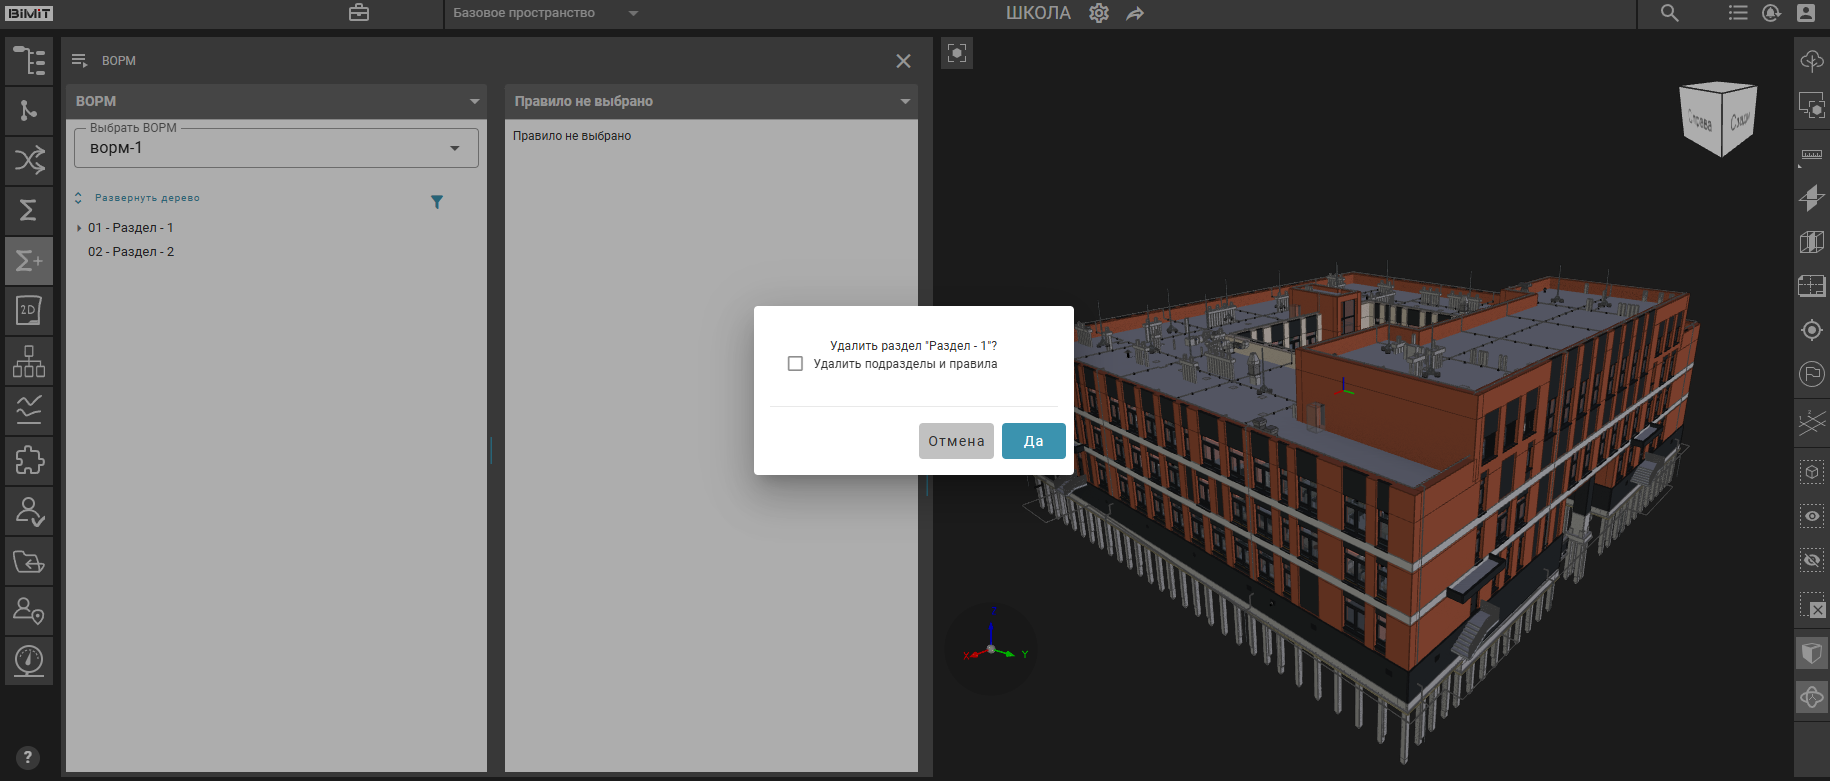Click the briefcase icon in top bar
Image resolution: width=1830 pixels, height=781 pixels.
coord(359,13)
